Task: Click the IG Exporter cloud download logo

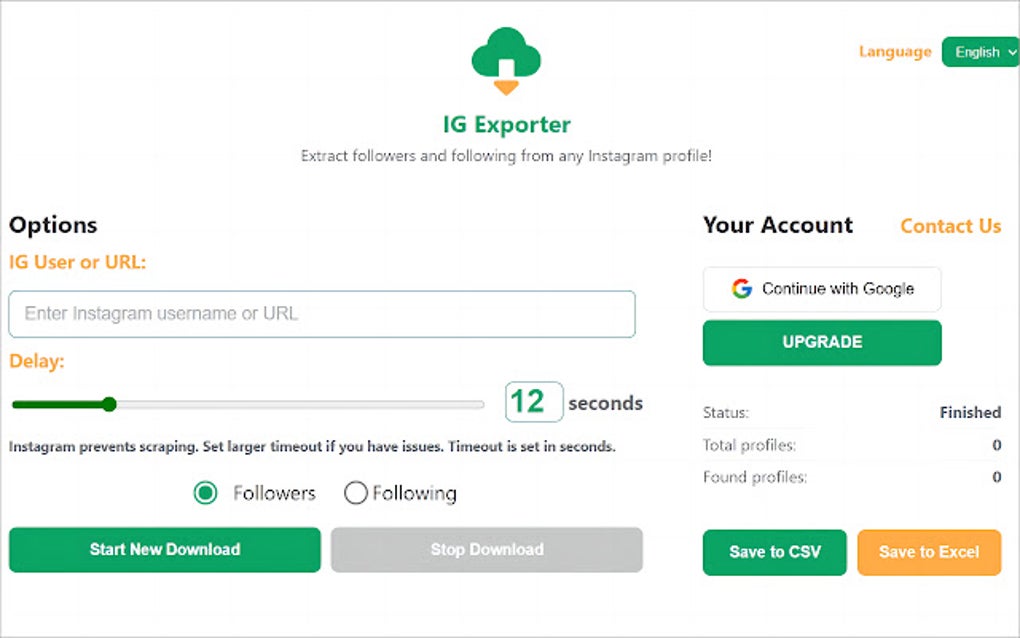Action: pyautogui.click(x=506, y=58)
